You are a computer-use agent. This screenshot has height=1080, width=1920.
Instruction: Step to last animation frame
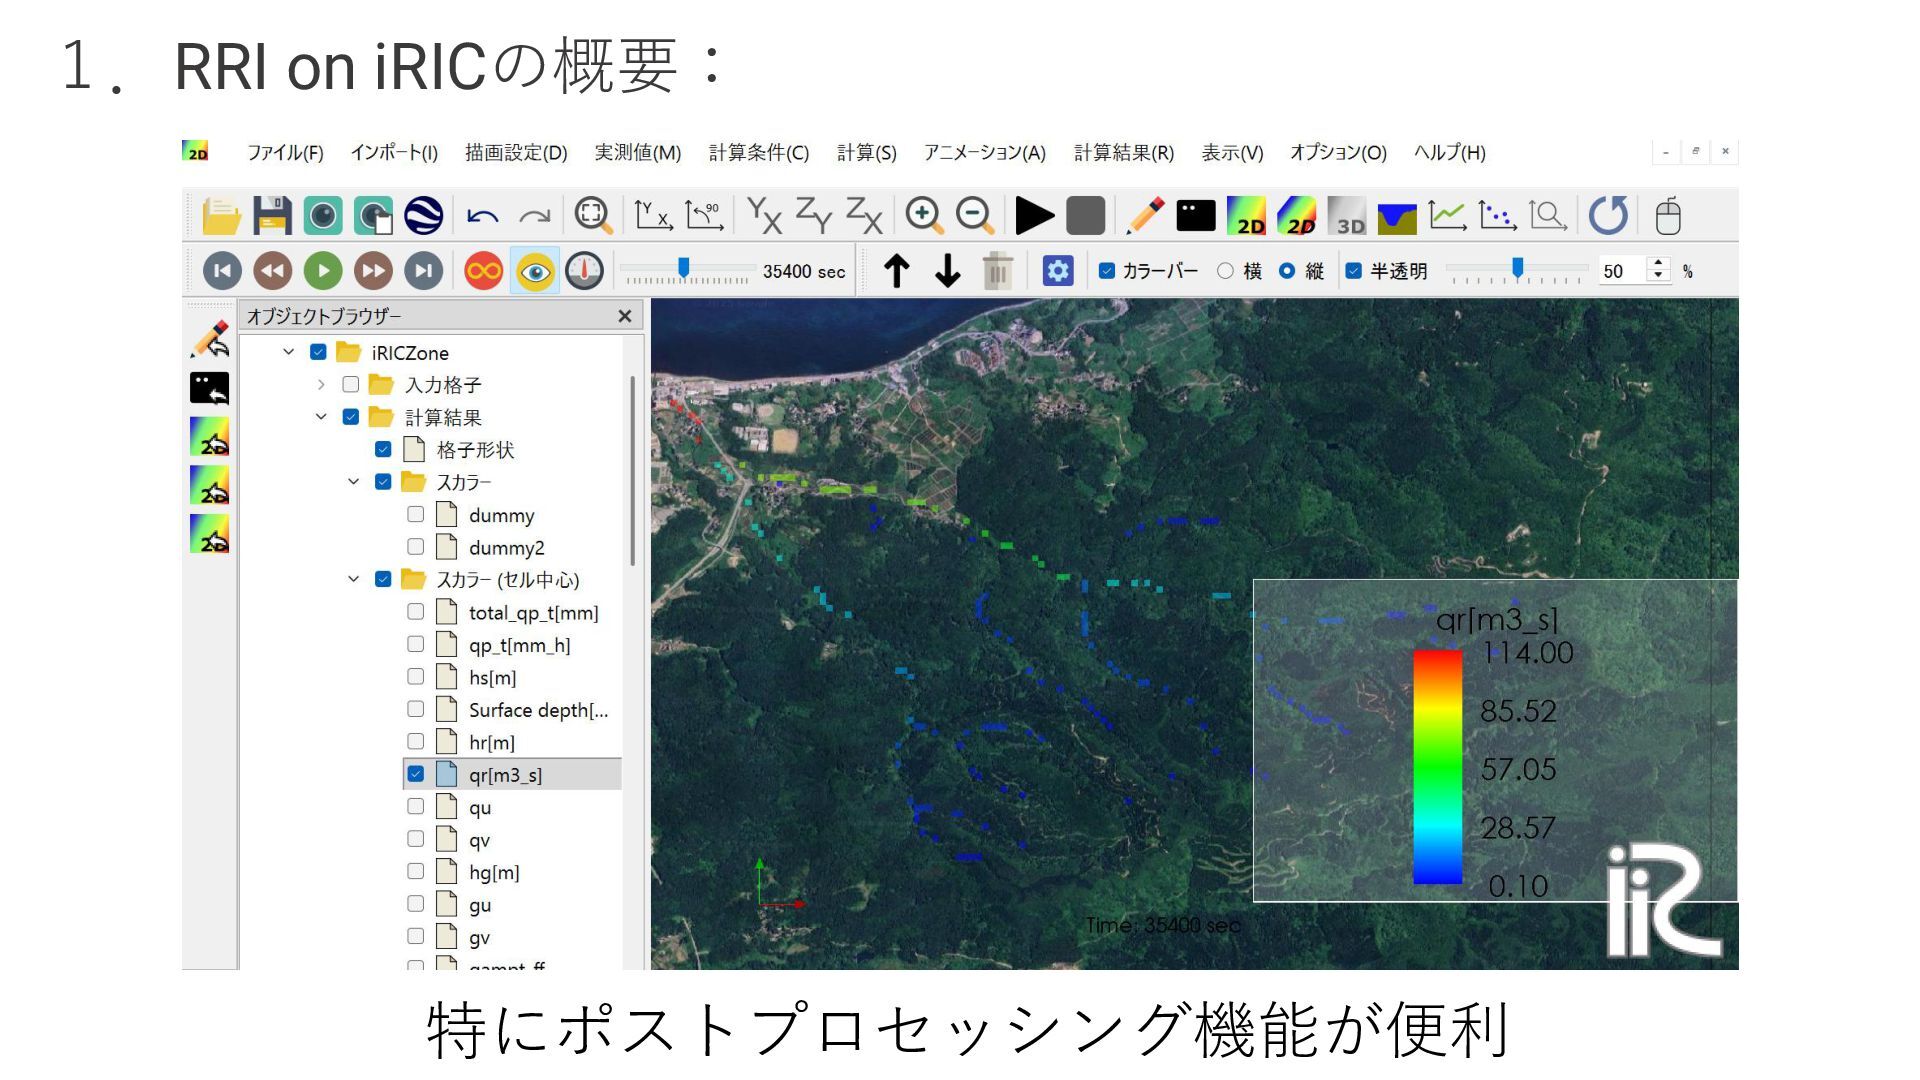click(423, 271)
